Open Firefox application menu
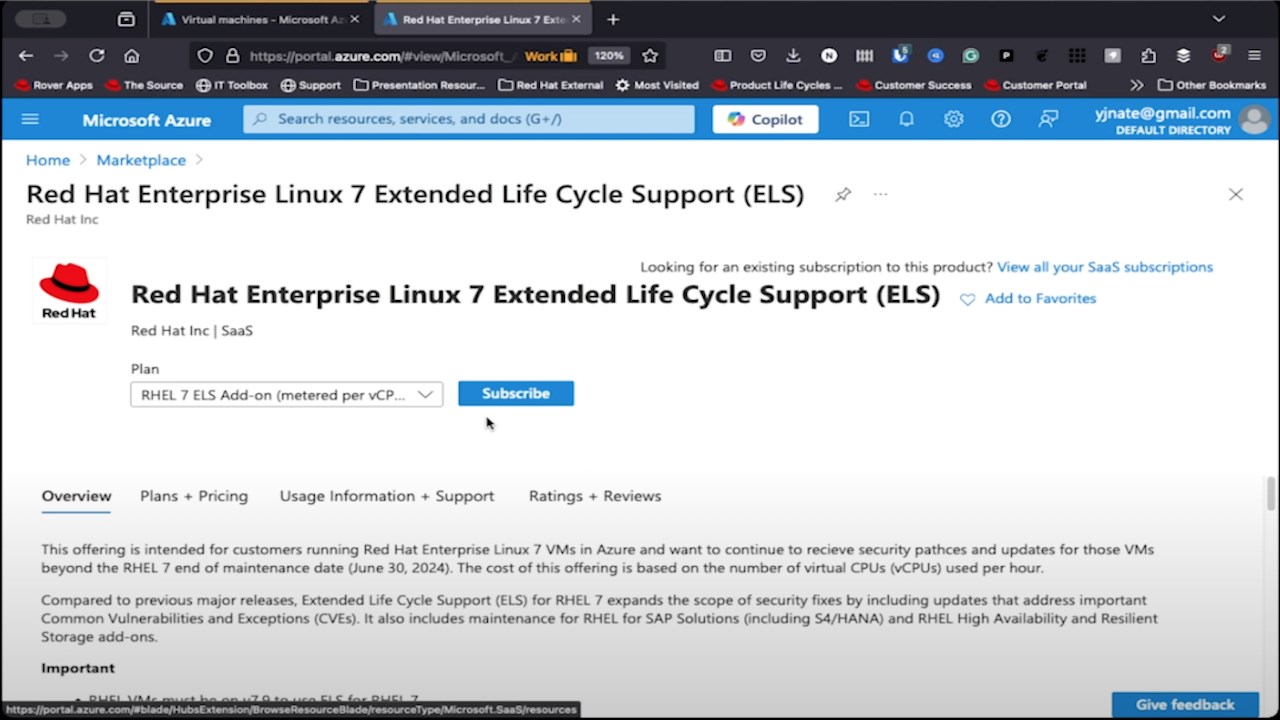 tap(1254, 56)
